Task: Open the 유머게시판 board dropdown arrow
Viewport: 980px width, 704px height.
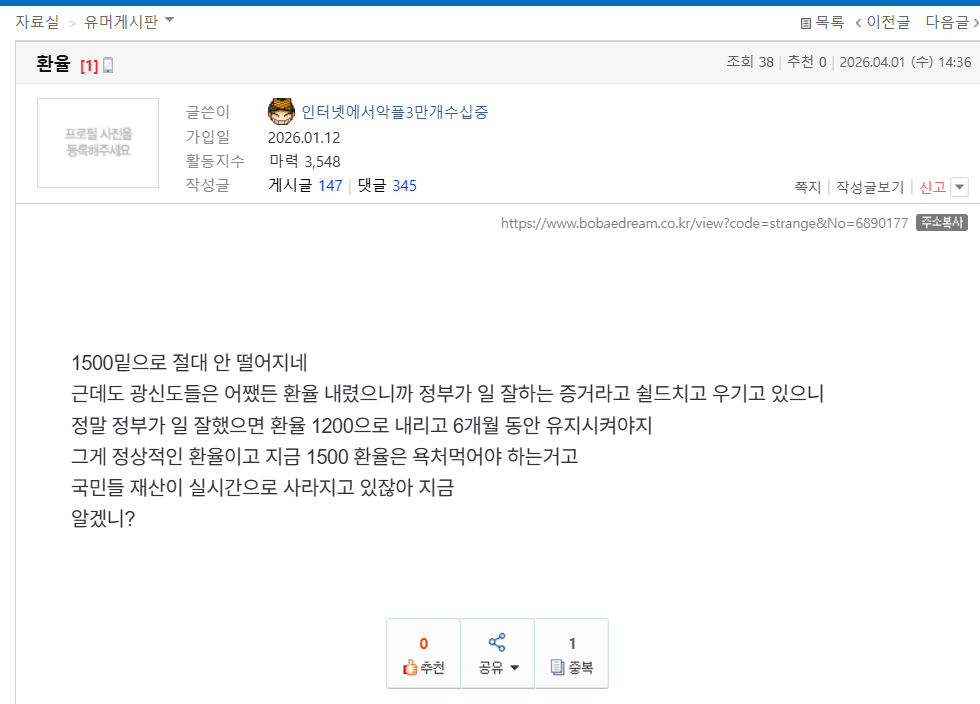Action: pos(169,20)
